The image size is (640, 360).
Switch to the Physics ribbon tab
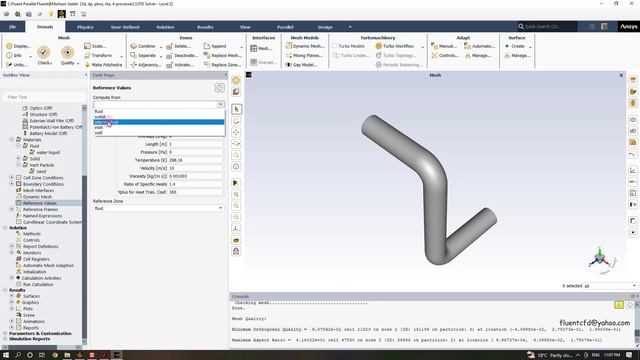click(85, 27)
